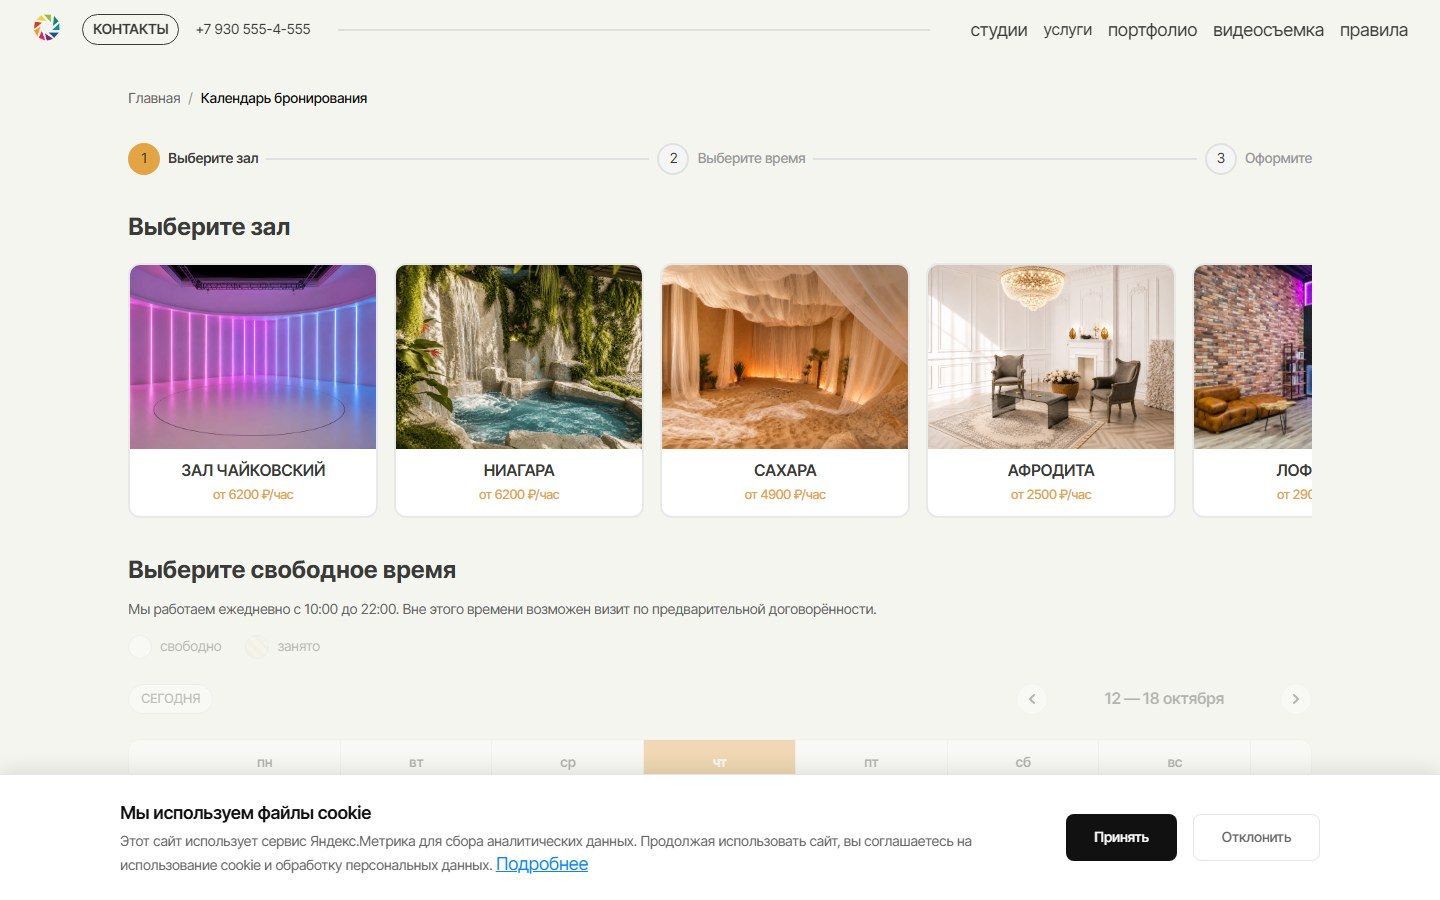Select the вт column header
The image size is (1440, 900).
416,762
